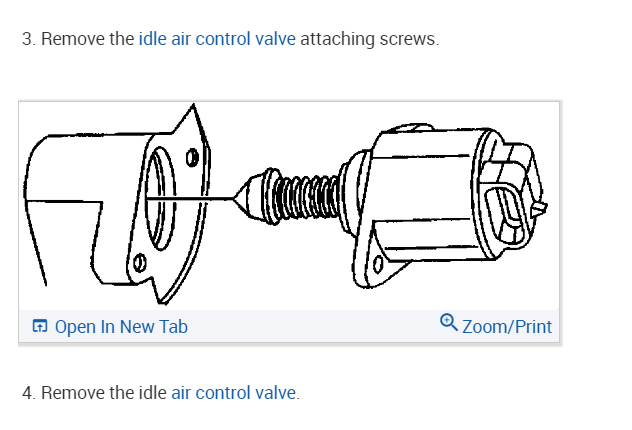Screen dimensions: 632x430
Task: Open the "idle air control valve" link in step 3
Action: tap(217, 40)
